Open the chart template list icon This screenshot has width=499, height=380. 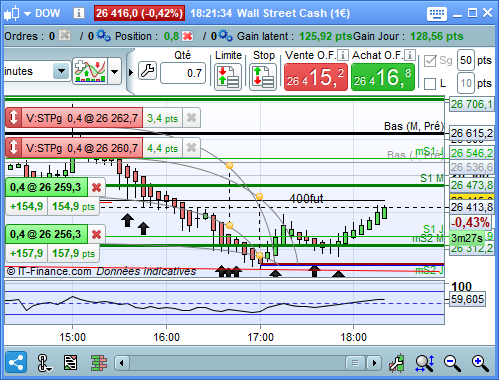[x=71, y=363]
